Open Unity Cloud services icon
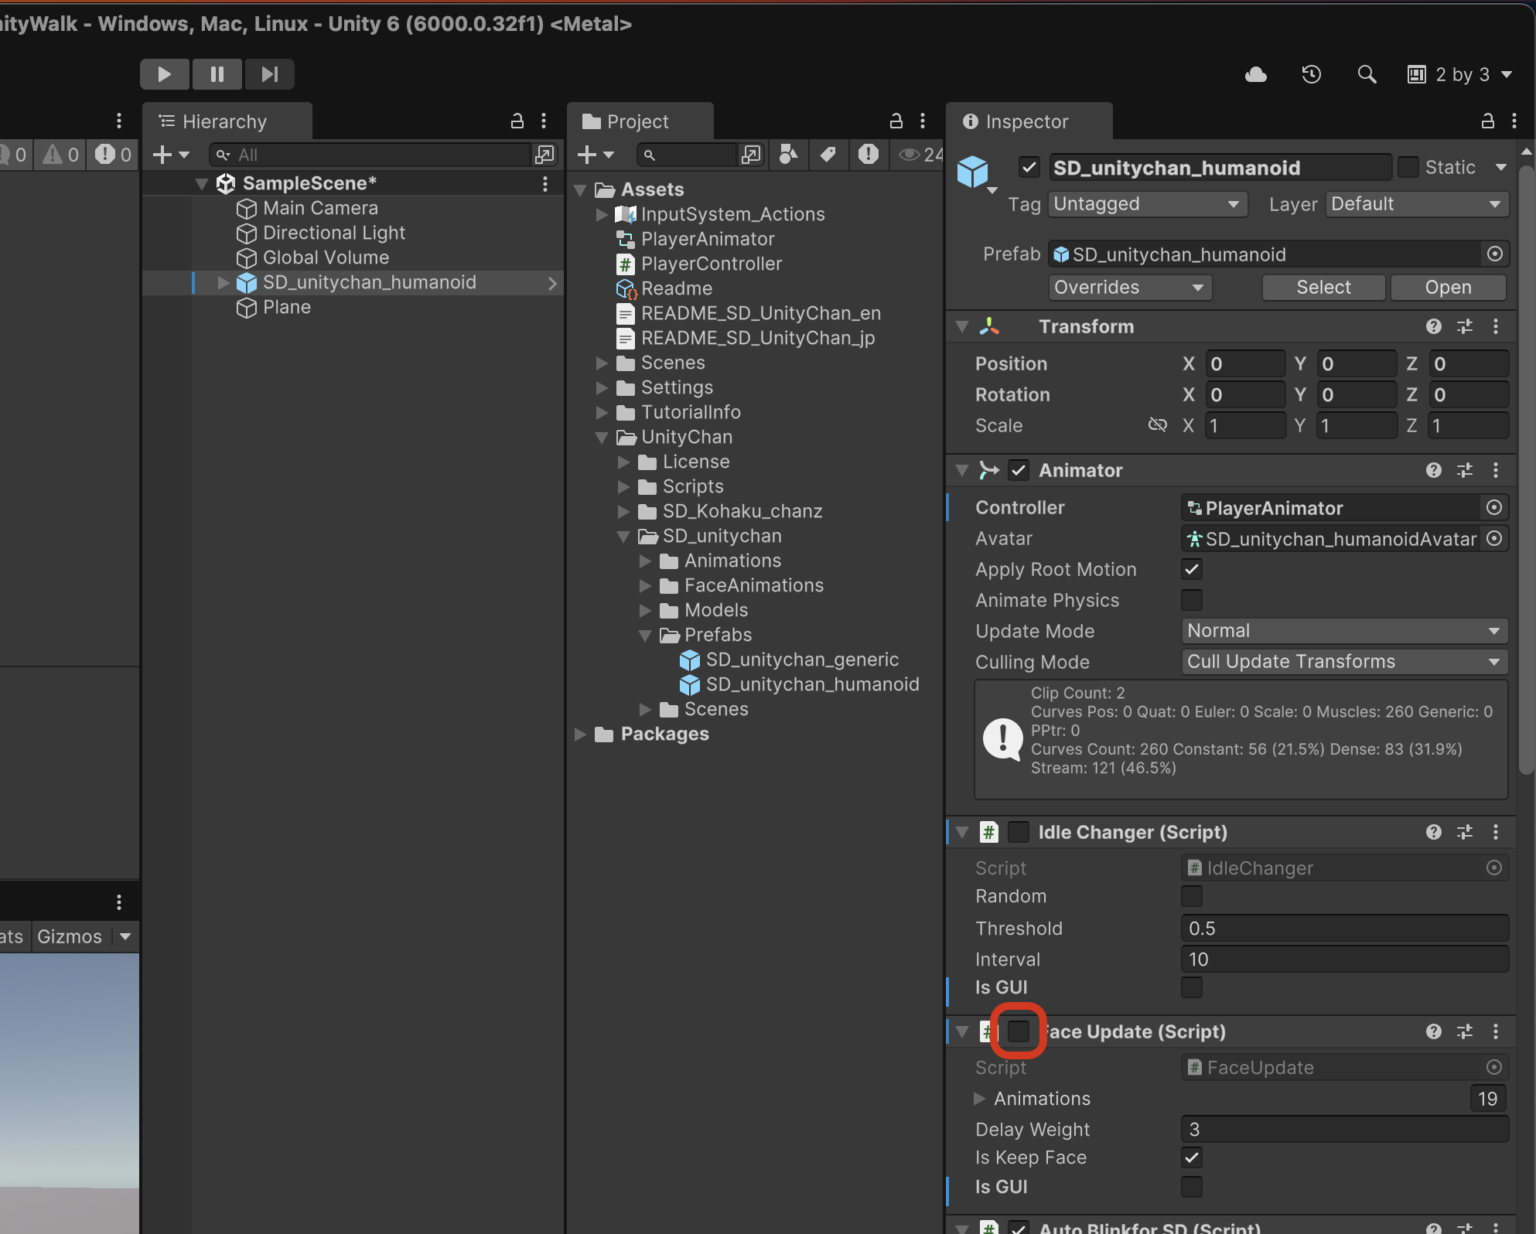 pos(1256,75)
